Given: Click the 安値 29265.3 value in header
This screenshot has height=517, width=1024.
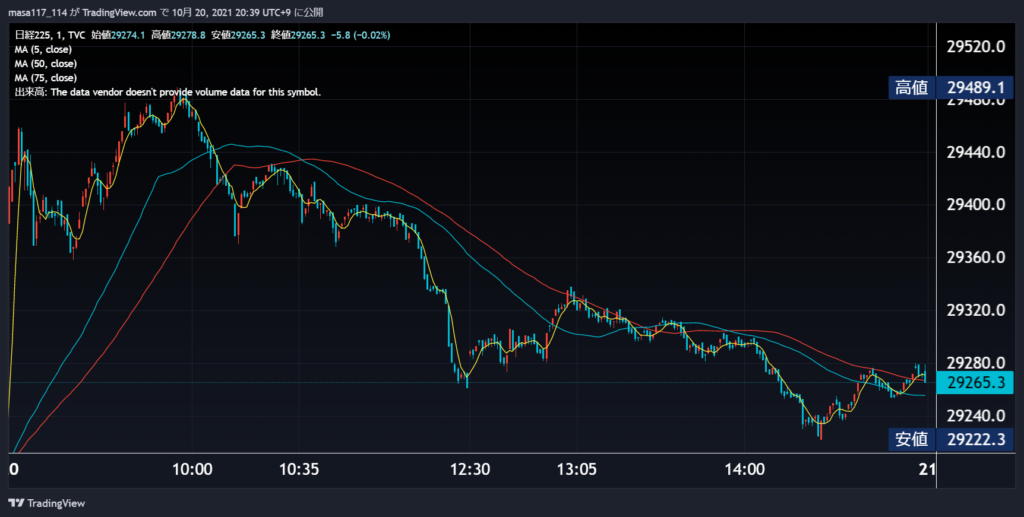Looking at the screenshot, I should [238, 35].
